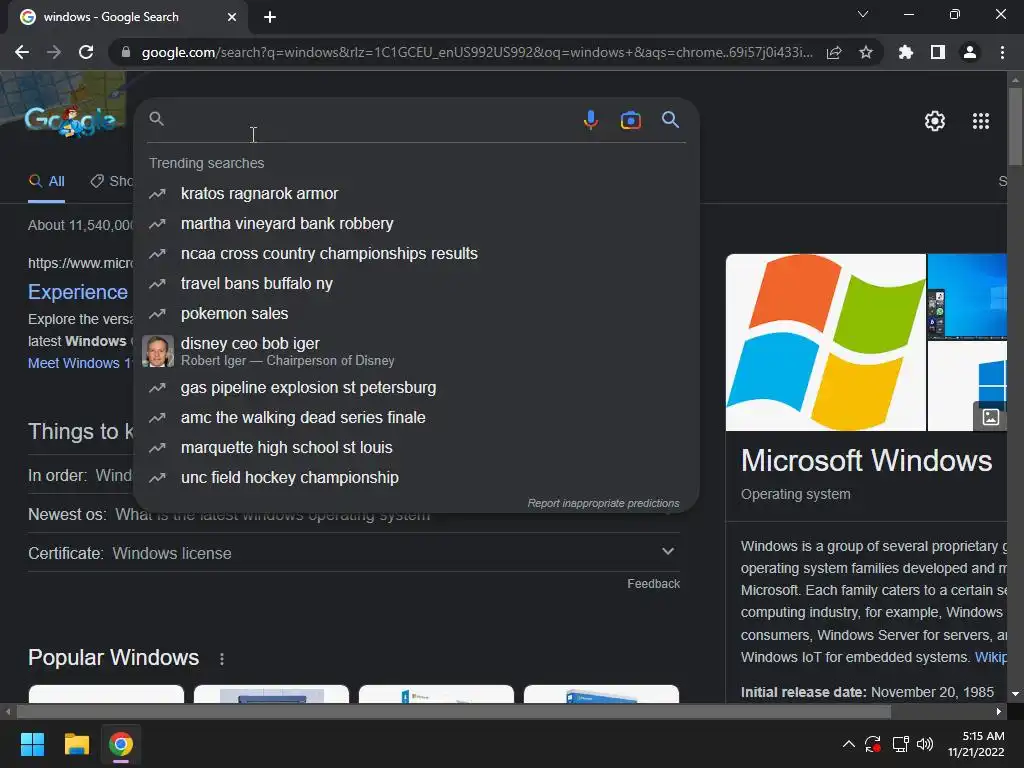The image size is (1024, 768).
Task: Open the network tray icon
Action: click(x=900, y=744)
